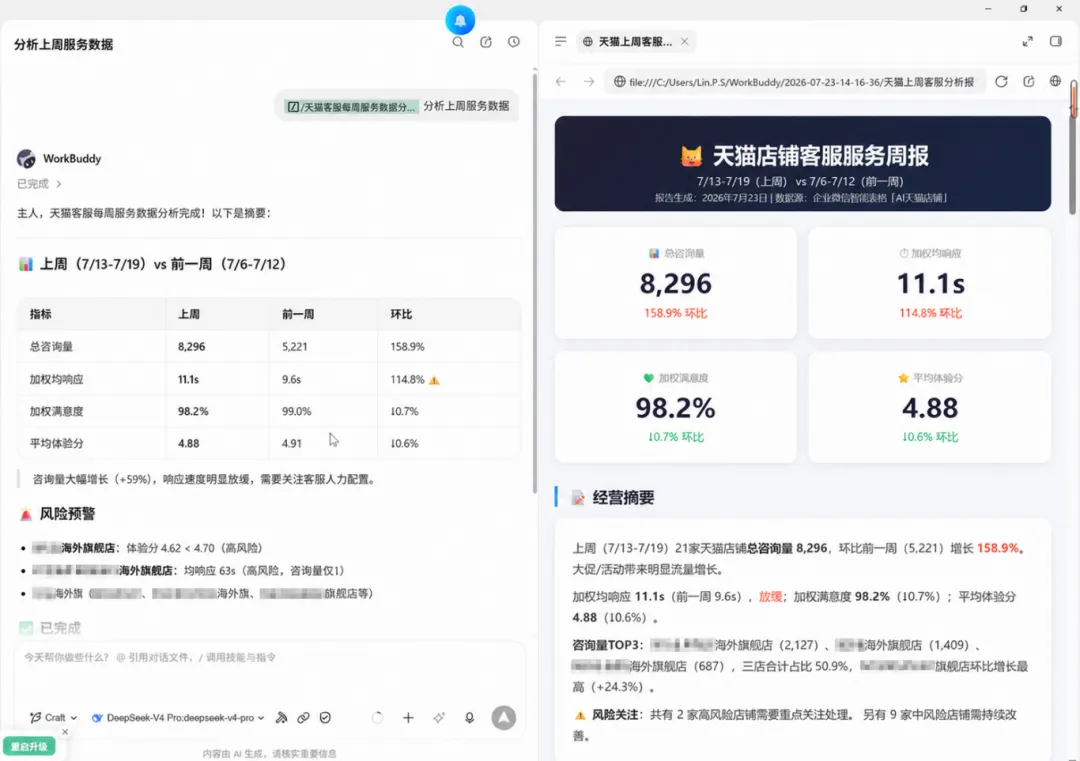Click the blue notification bell icon

(460, 20)
